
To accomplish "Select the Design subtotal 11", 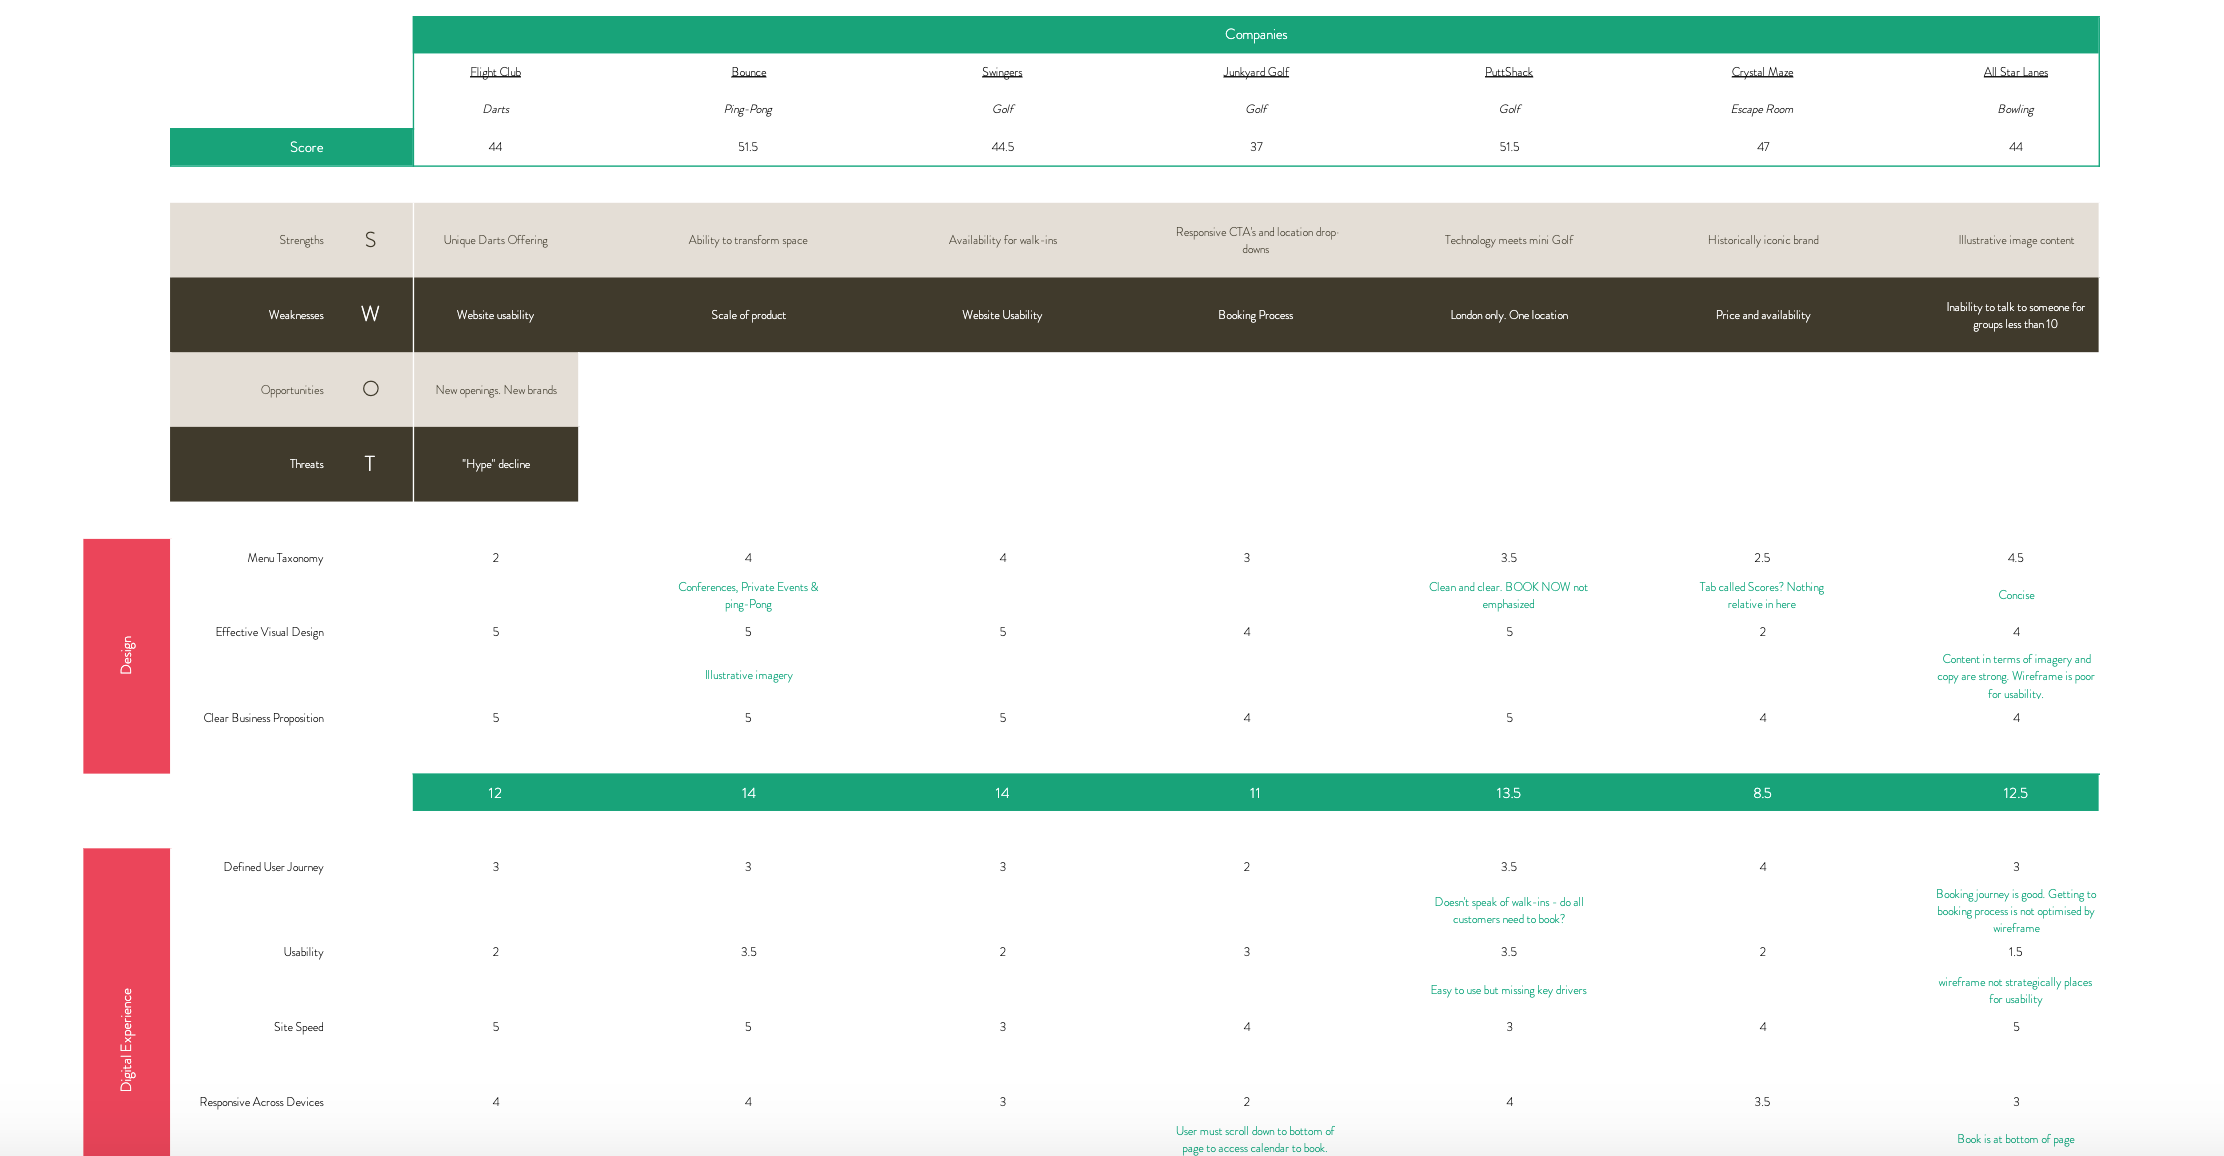I will pyautogui.click(x=1255, y=793).
